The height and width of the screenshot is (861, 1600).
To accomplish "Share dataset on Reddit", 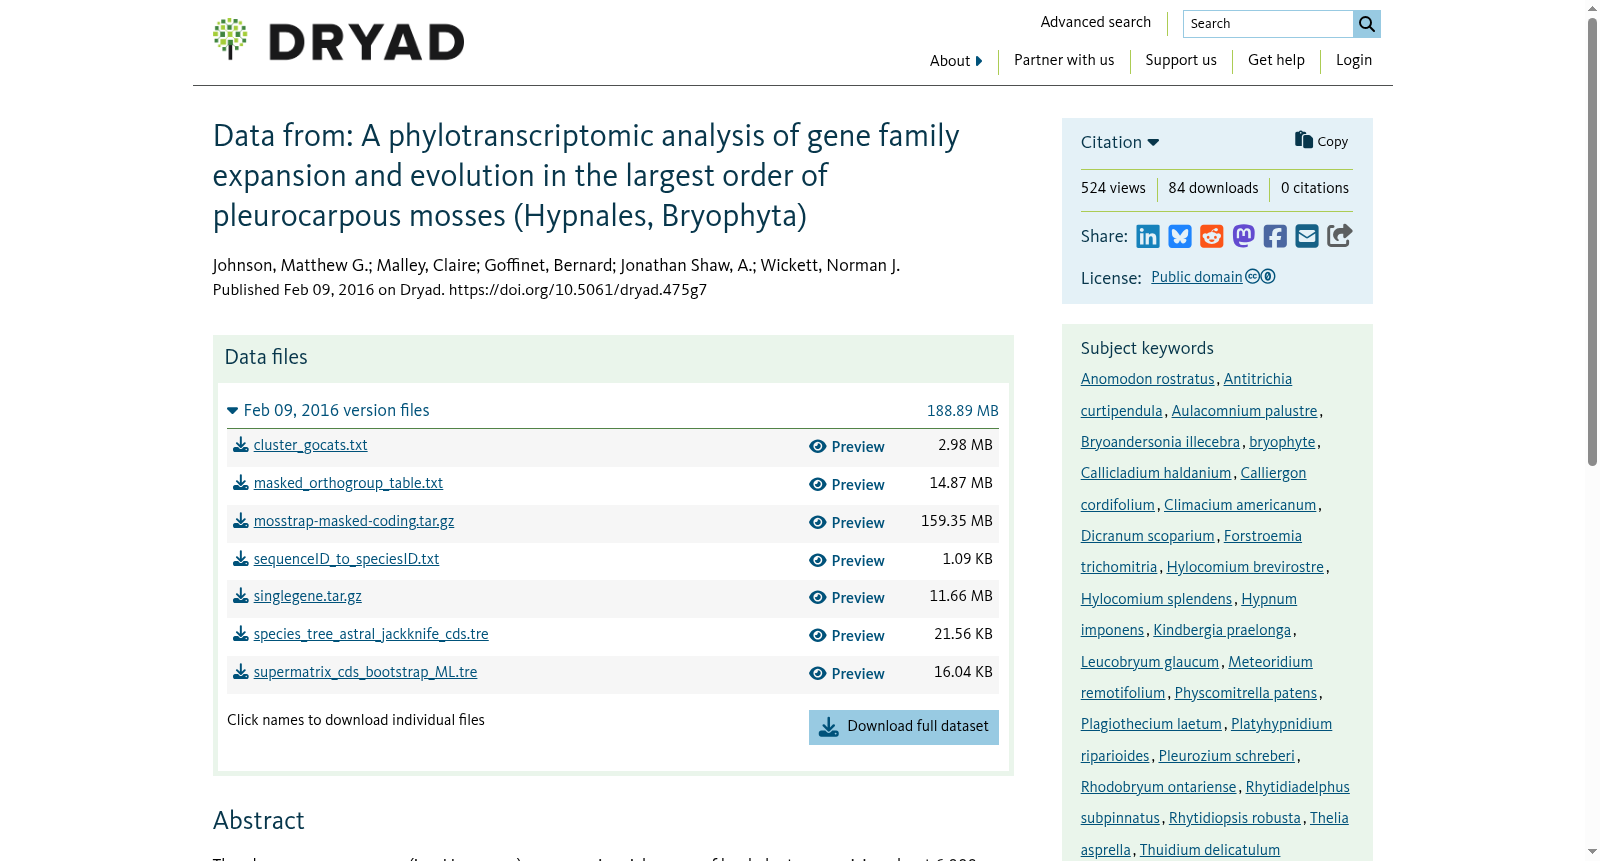I will coord(1212,236).
